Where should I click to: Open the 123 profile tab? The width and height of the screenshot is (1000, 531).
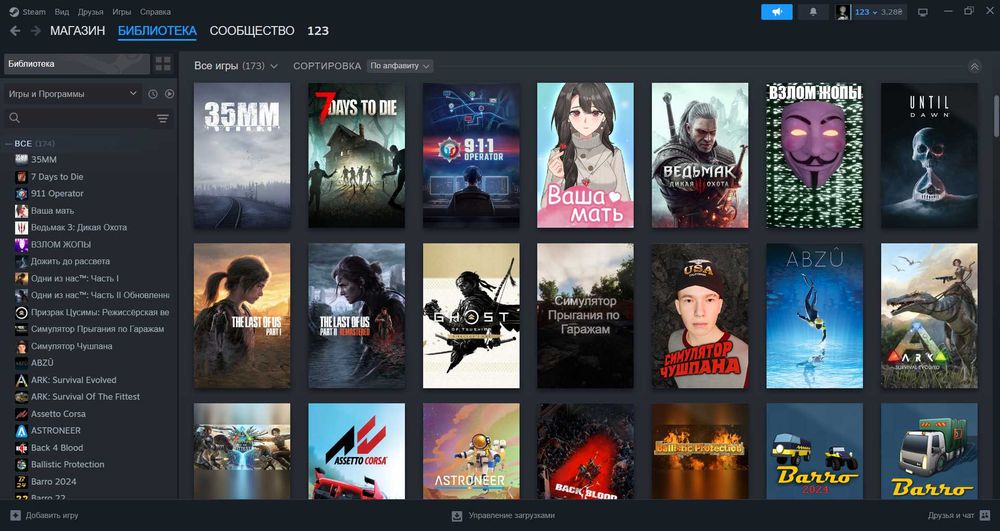(318, 31)
